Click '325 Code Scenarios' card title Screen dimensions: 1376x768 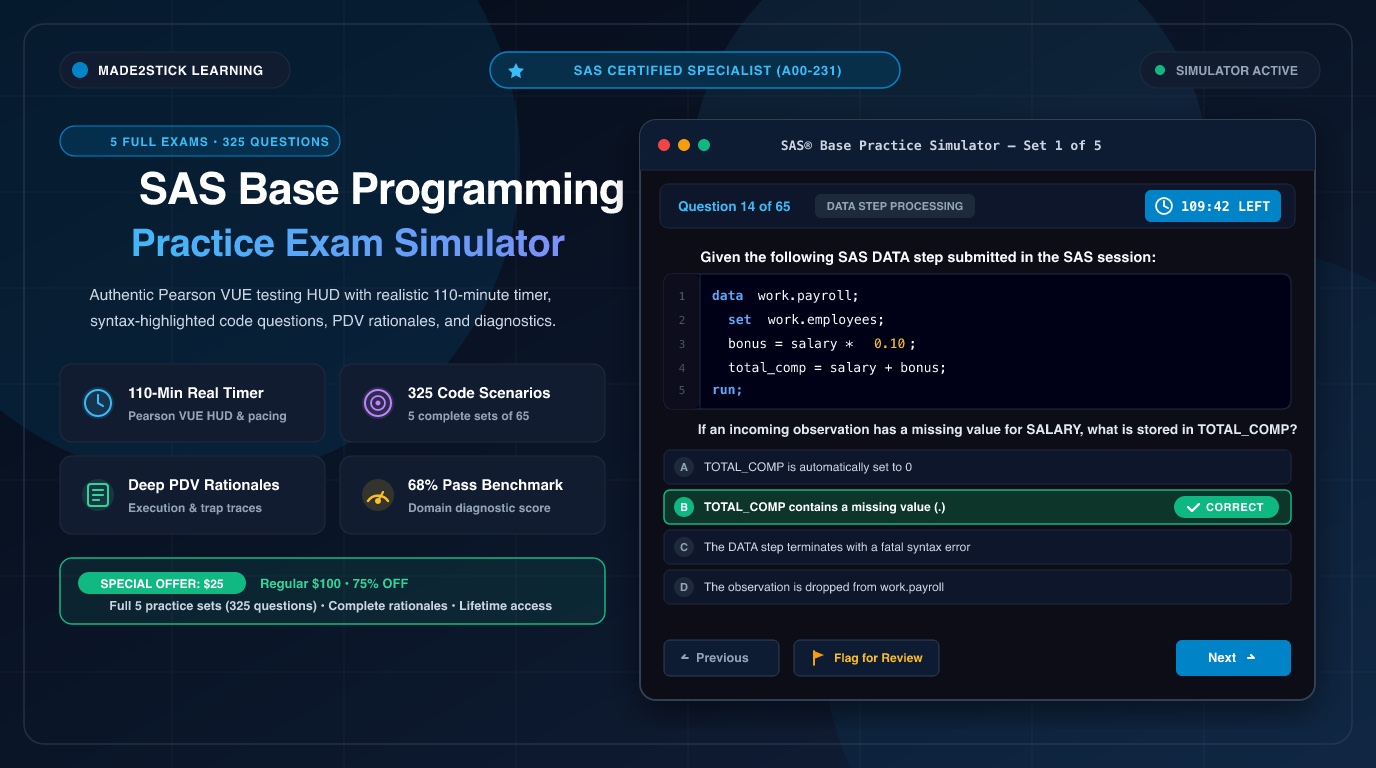click(x=479, y=393)
